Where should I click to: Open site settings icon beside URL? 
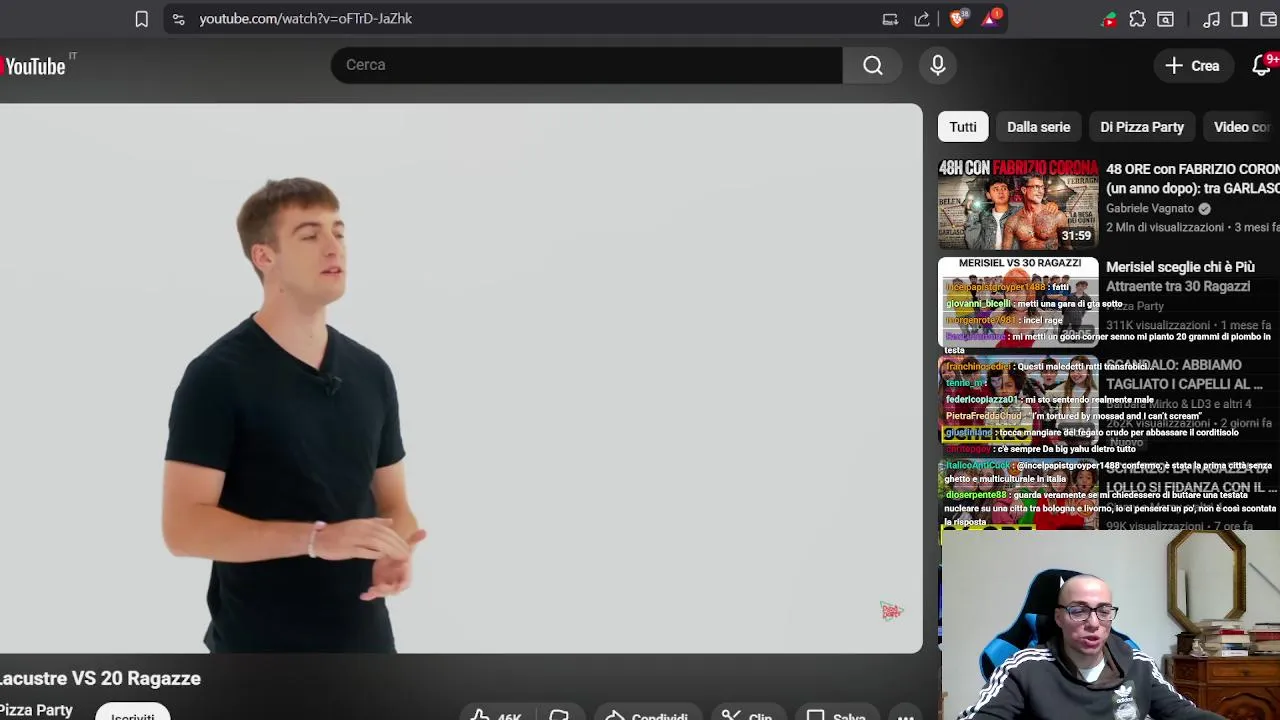click(x=178, y=19)
